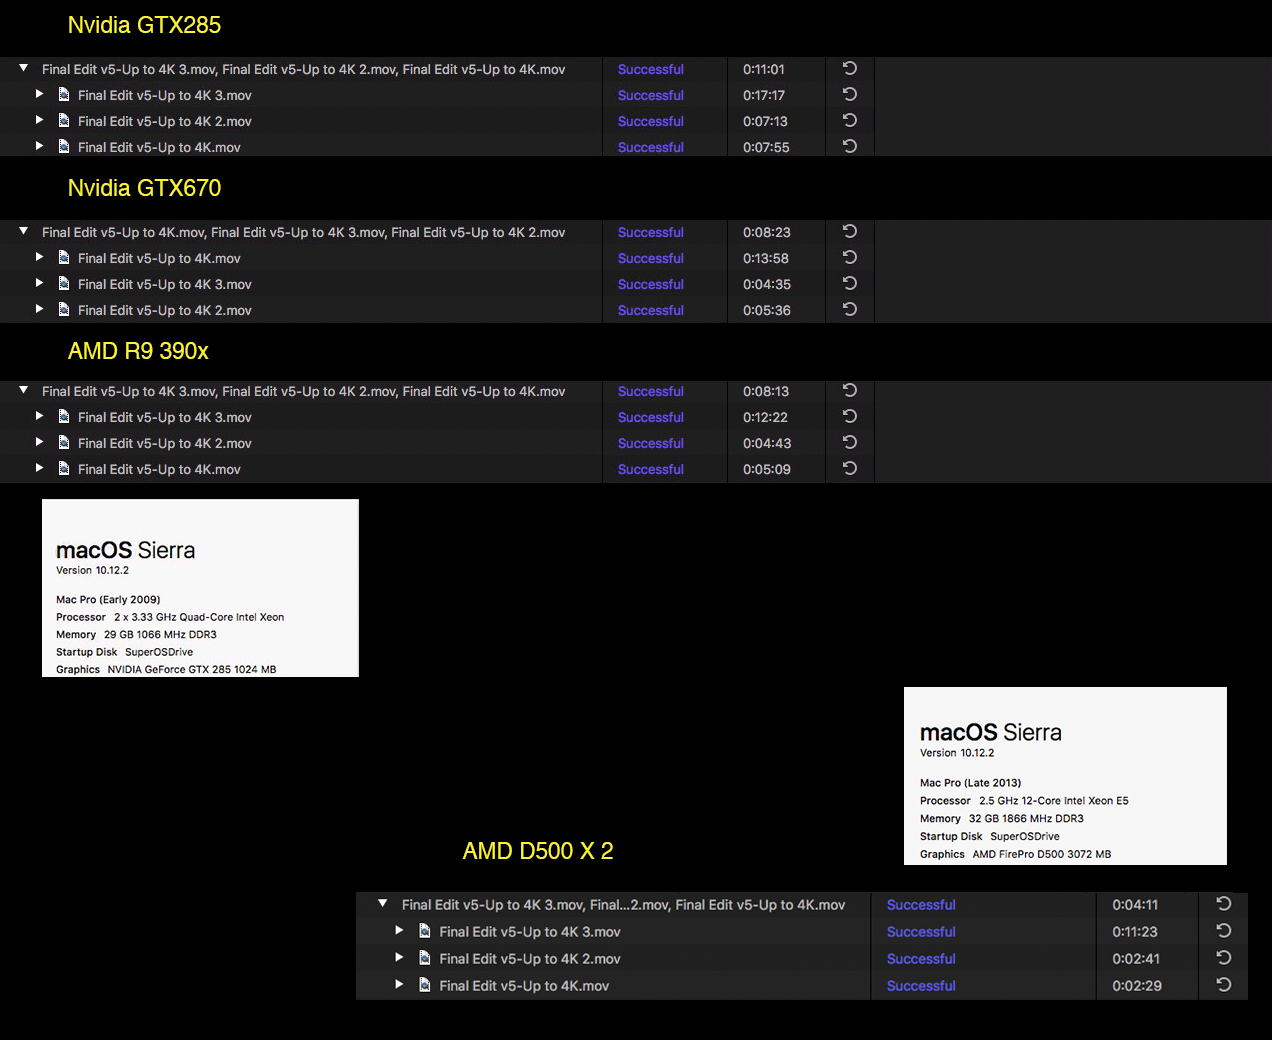Viewport: 1272px width, 1040px height.
Task: Click the movie file icon in the 0:07:13 row
Action: click(64, 120)
